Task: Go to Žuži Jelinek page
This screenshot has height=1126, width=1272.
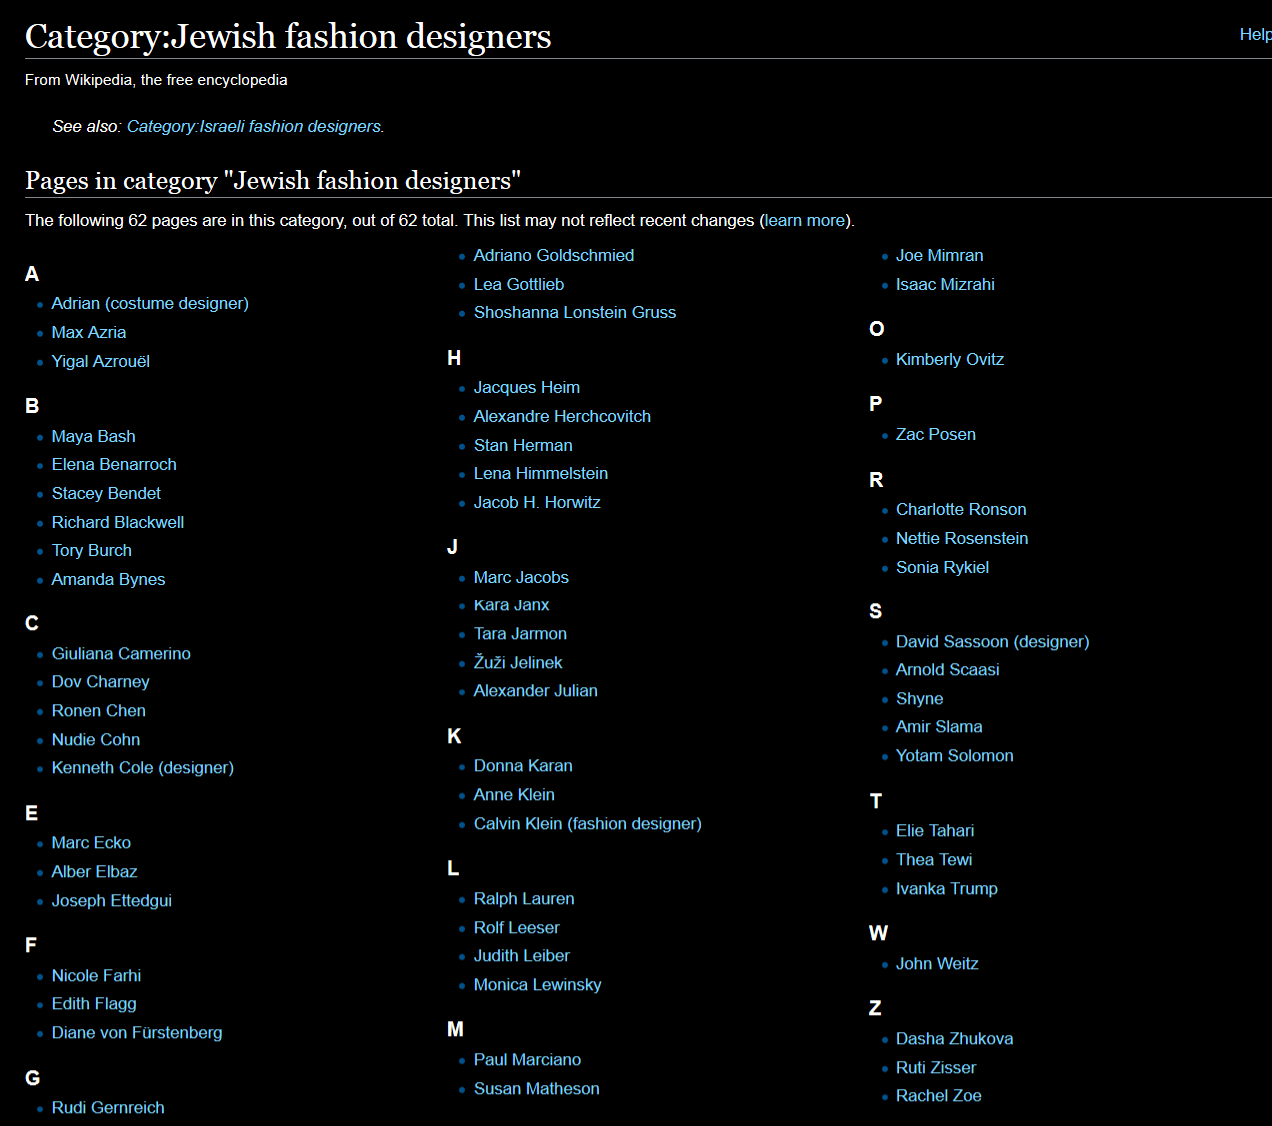Action: [518, 662]
